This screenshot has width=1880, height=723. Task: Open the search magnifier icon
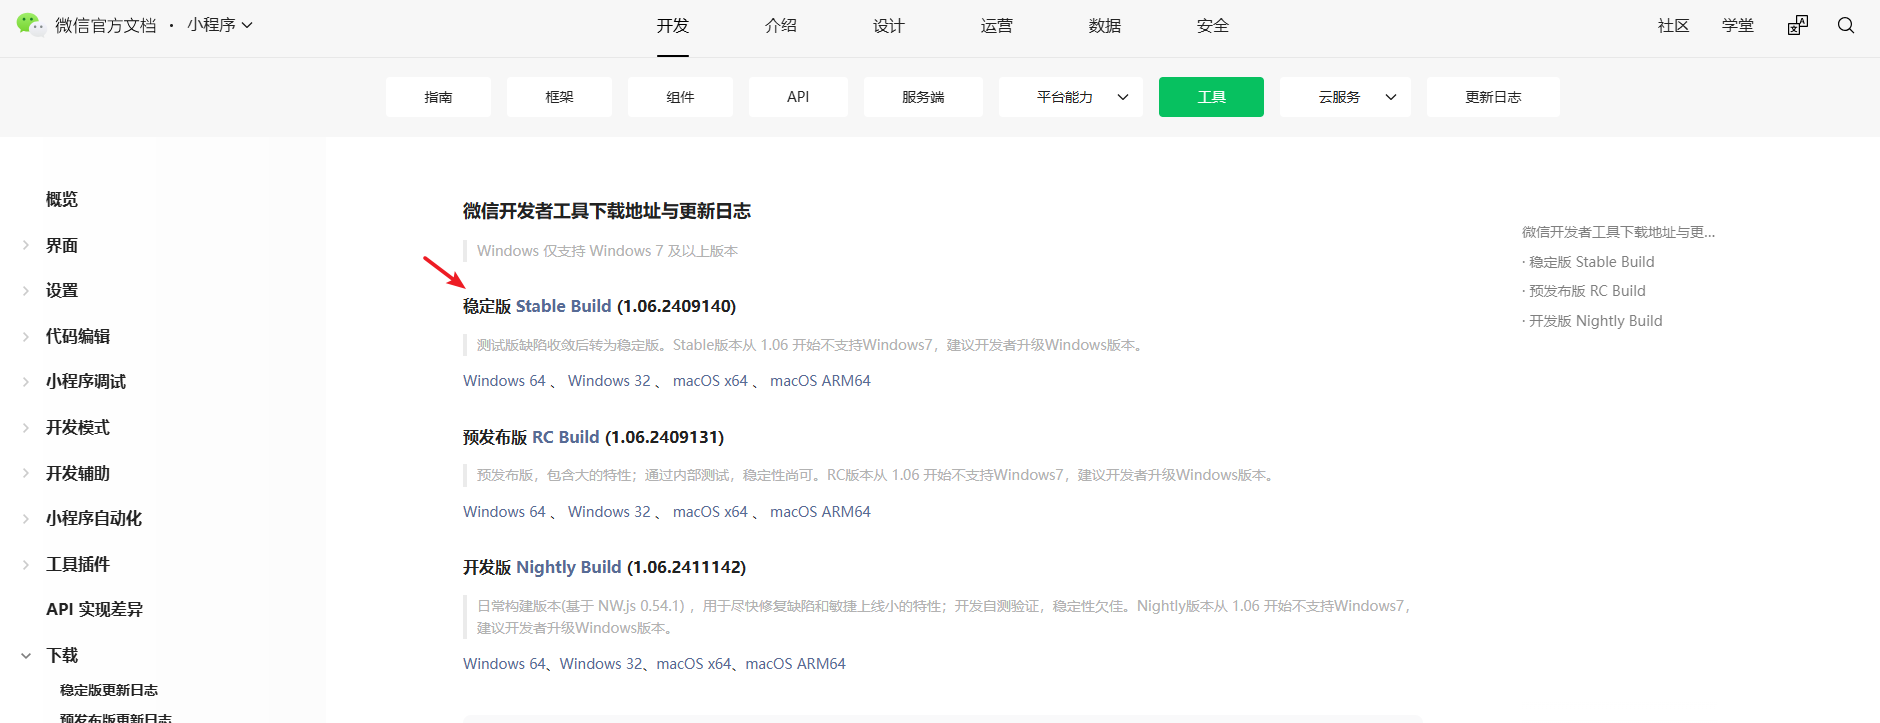pos(1846,25)
